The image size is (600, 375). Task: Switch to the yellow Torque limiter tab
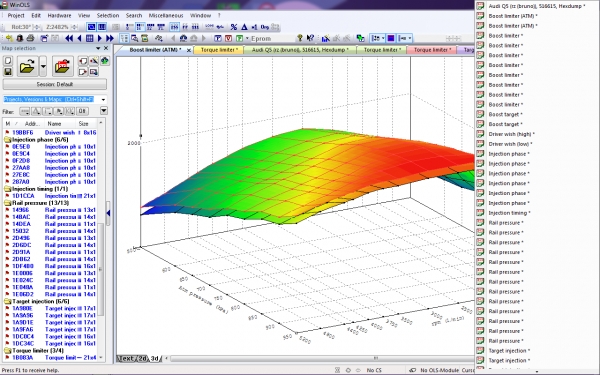click(219, 50)
